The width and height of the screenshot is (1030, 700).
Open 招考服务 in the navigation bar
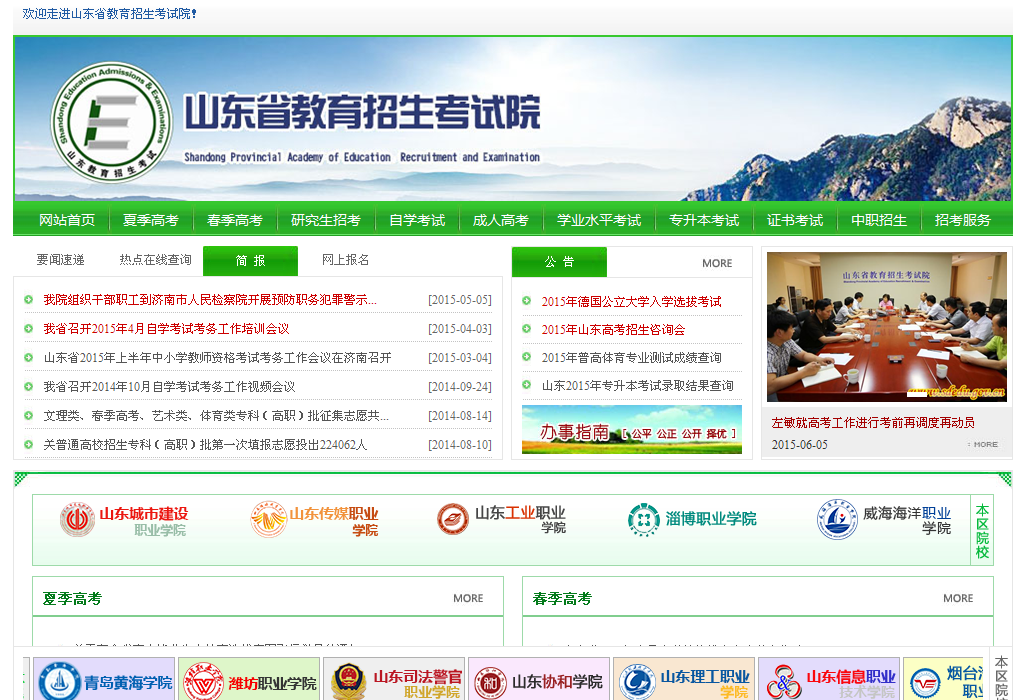click(962, 220)
